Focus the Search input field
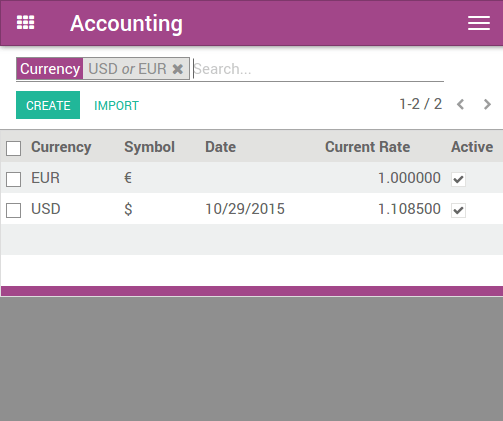The width and height of the screenshot is (503, 421). click(x=318, y=69)
